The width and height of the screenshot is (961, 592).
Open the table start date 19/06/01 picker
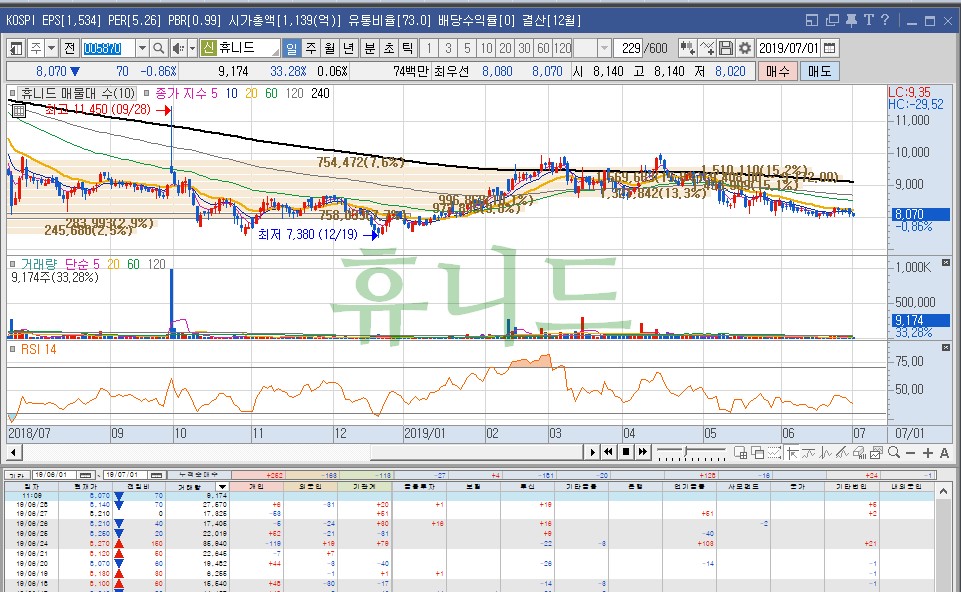pos(86,475)
